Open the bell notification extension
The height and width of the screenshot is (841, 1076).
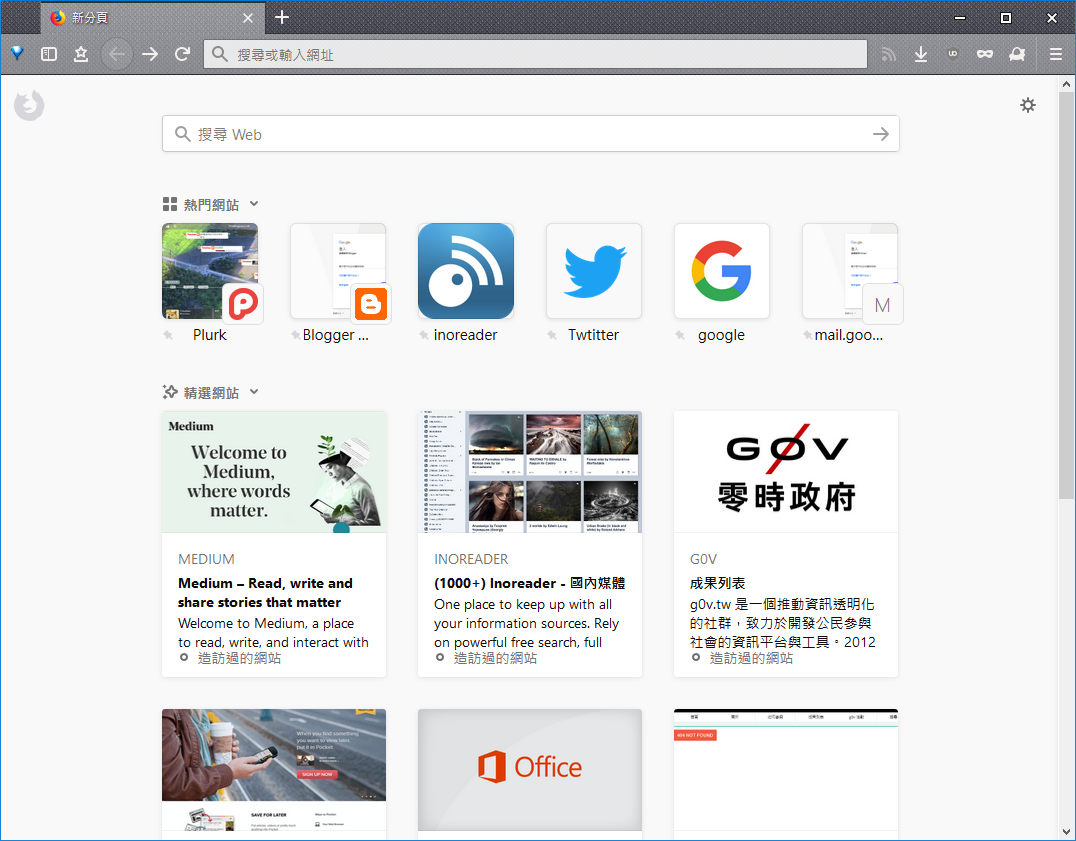coord(1017,54)
